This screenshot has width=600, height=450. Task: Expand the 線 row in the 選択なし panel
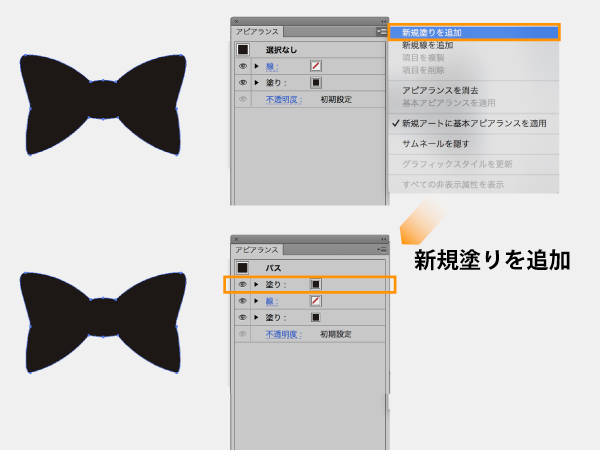[x=256, y=66]
